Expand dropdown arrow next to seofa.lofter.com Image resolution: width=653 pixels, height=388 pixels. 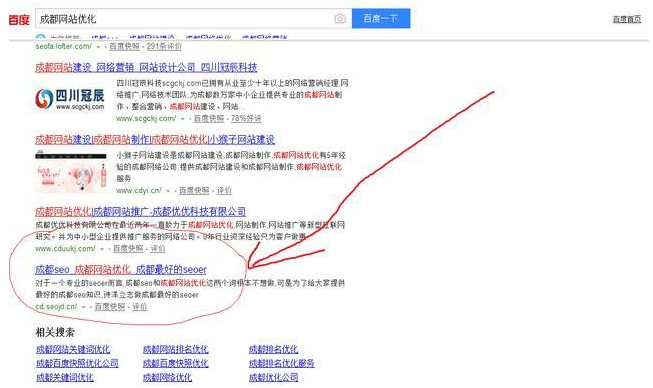click(x=99, y=47)
